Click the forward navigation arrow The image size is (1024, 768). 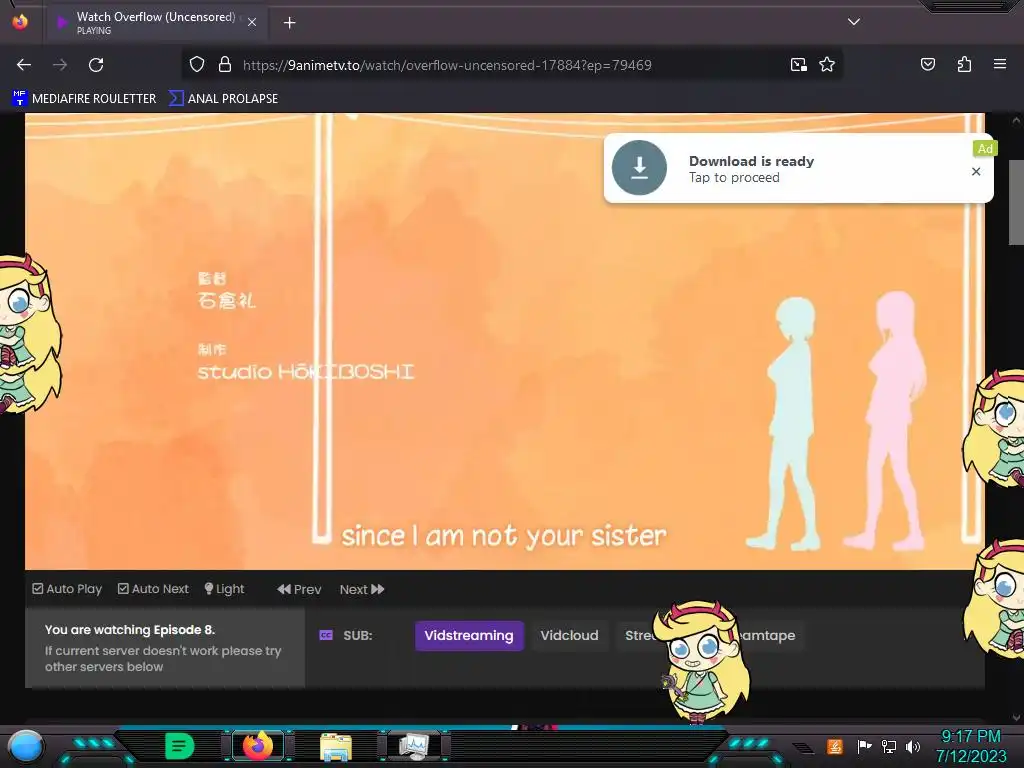point(60,65)
